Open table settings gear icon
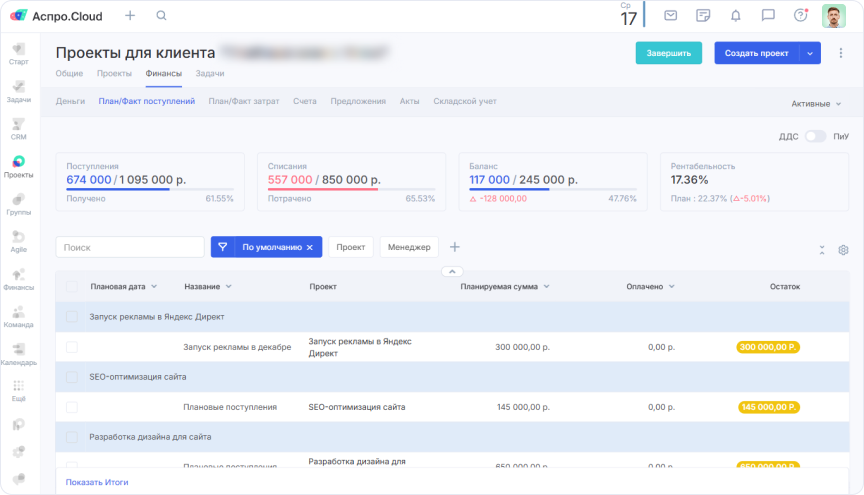864x495 pixels. click(843, 250)
